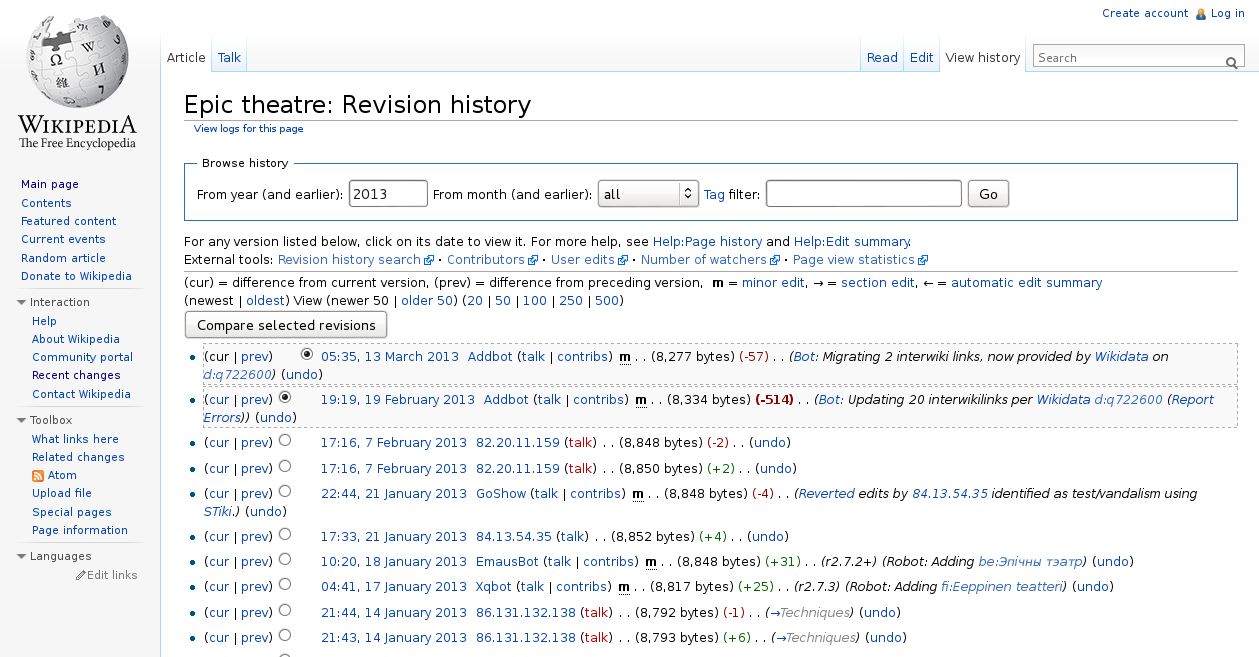1259x657 pixels.
Task: Open Page information link
Action: click(x=80, y=530)
